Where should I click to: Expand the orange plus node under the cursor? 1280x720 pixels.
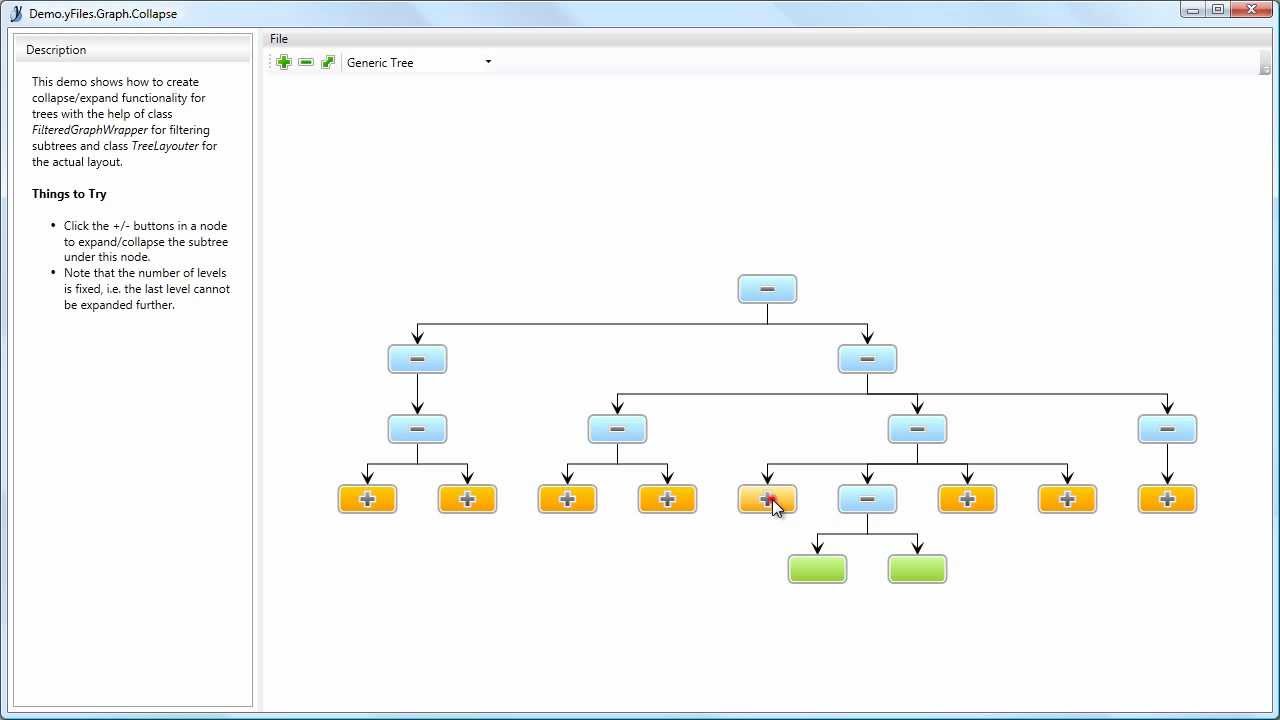[x=767, y=499]
